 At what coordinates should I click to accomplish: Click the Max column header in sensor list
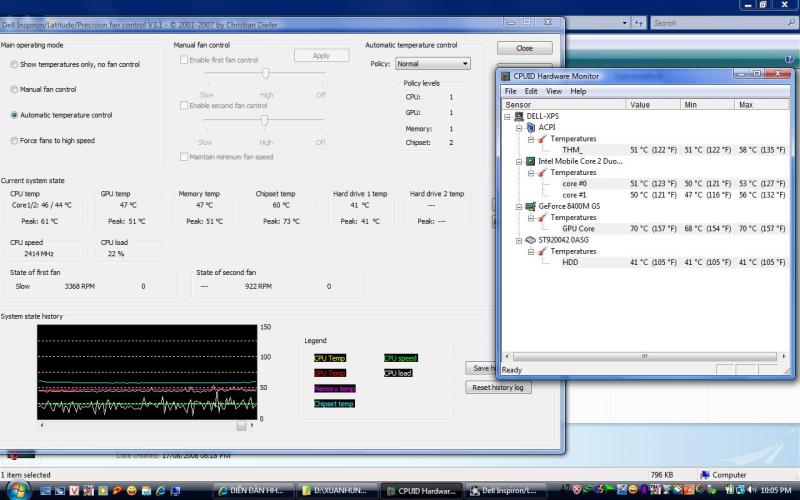click(x=745, y=104)
